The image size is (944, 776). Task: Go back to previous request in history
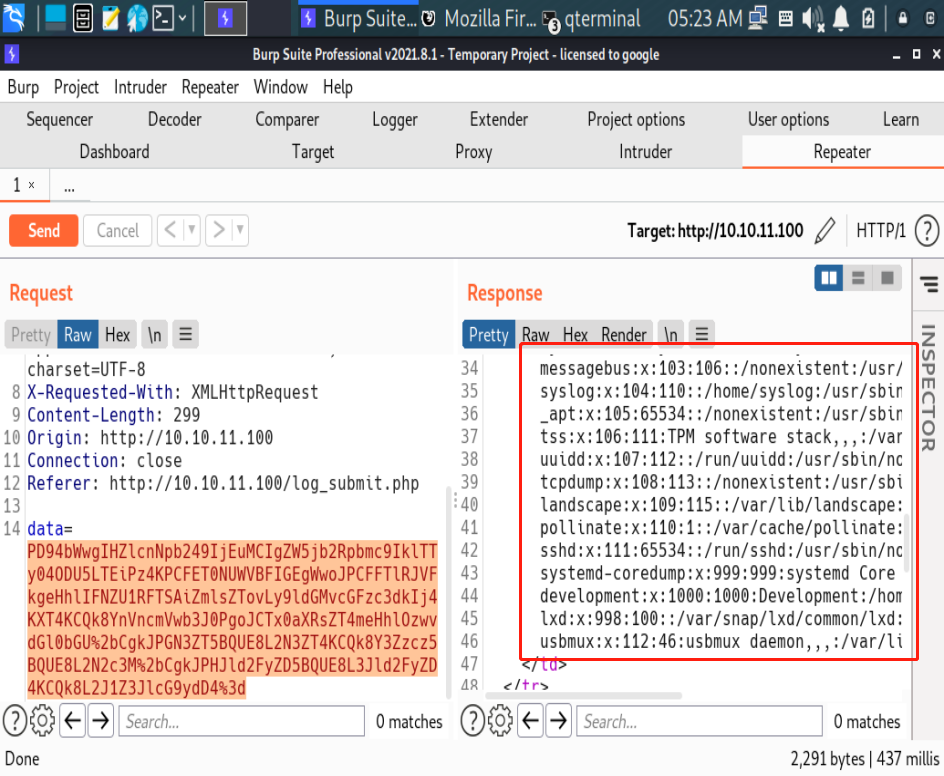point(170,230)
